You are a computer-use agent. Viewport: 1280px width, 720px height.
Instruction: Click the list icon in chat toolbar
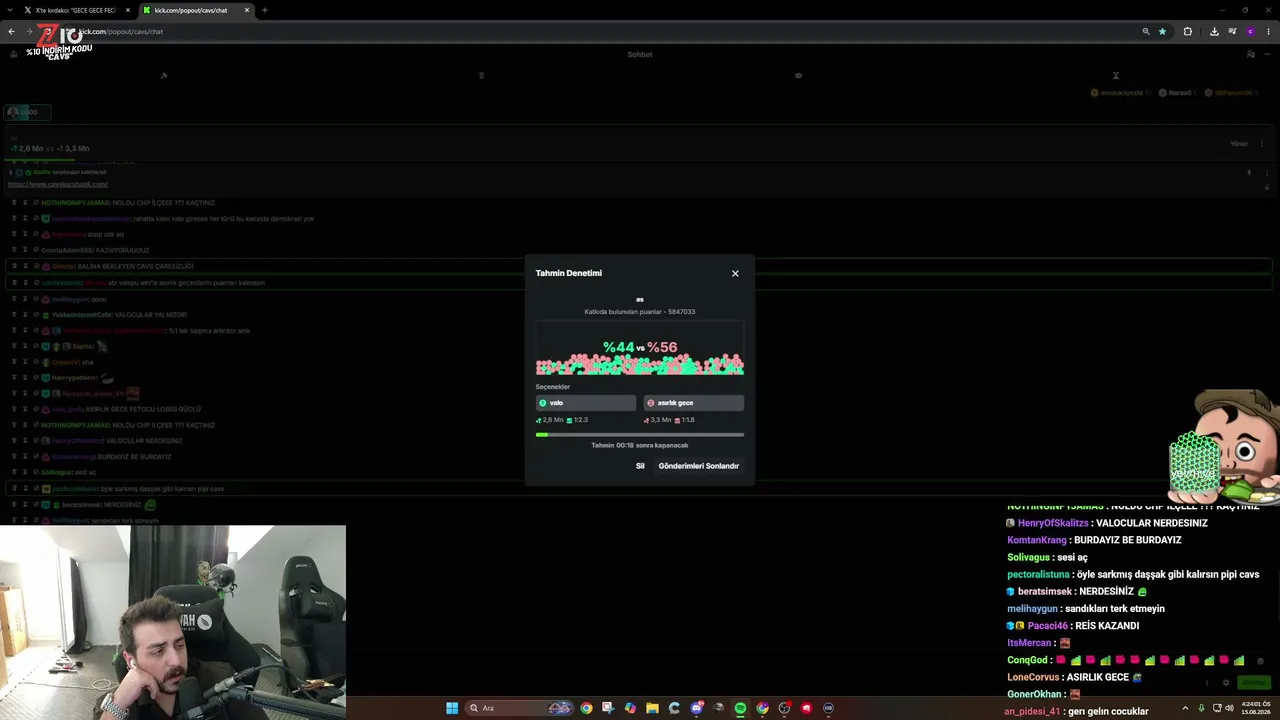pyautogui.click(x=481, y=75)
